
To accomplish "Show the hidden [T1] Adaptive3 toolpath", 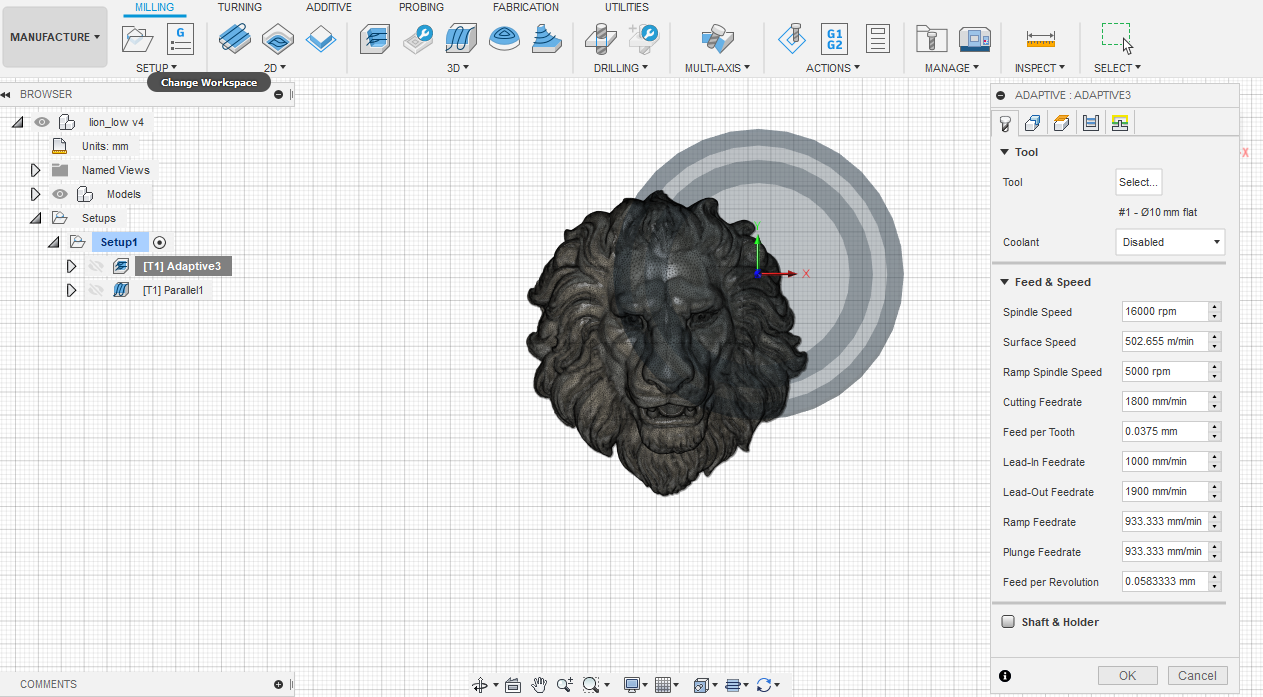I will click(96, 266).
